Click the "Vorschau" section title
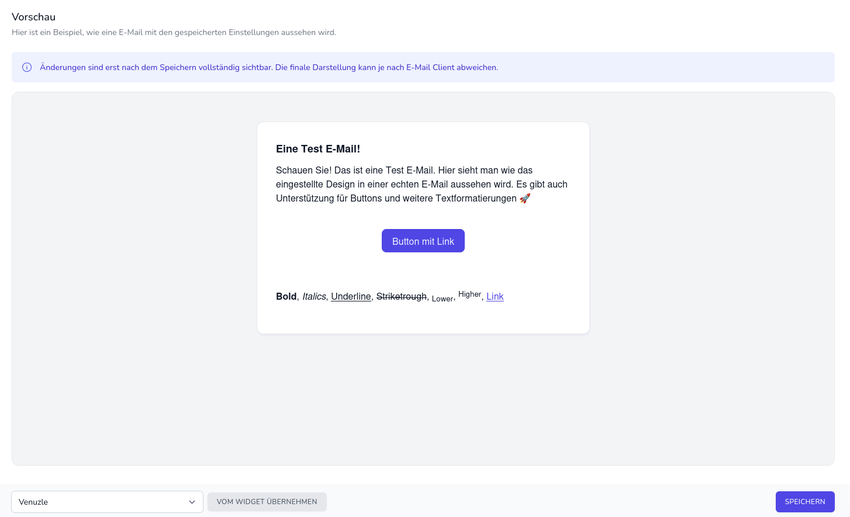The height and width of the screenshot is (517, 850). pyautogui.click(x=34, y=17)
